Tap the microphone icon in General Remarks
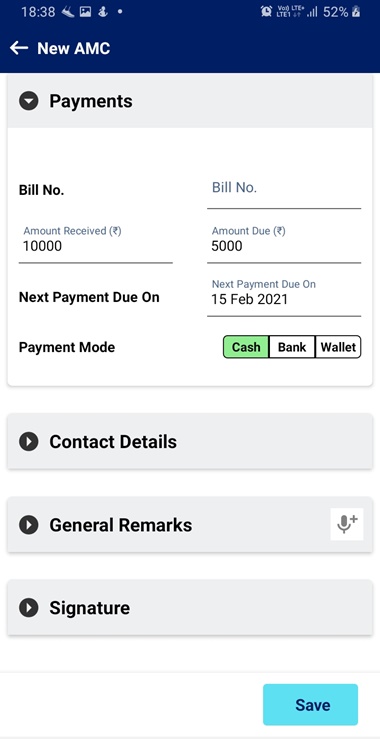380x739 pixels. [x=347, y=524]
